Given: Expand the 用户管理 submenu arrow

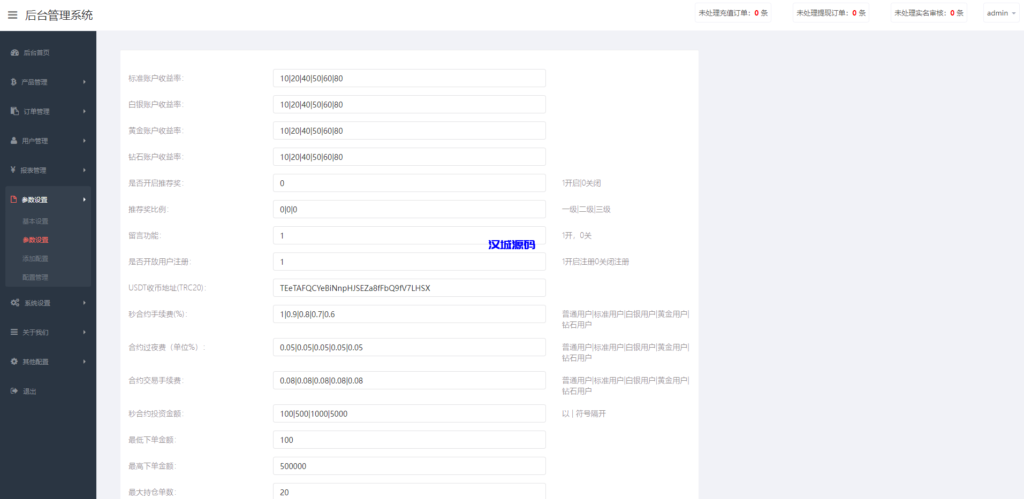Looking at the screenshot, I should point(85,141).
